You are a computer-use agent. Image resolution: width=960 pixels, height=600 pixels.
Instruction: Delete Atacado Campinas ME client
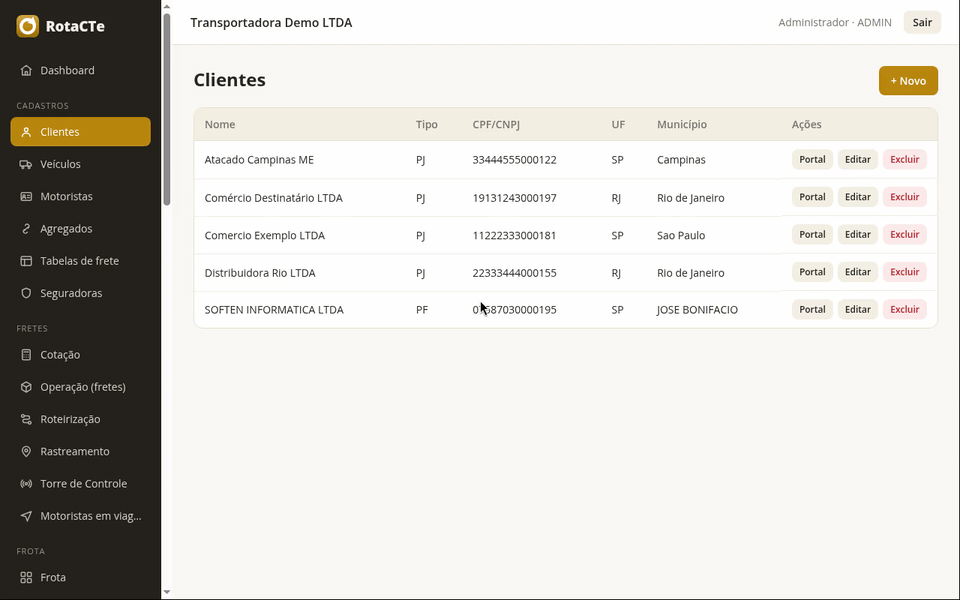[x=904, y=159]
